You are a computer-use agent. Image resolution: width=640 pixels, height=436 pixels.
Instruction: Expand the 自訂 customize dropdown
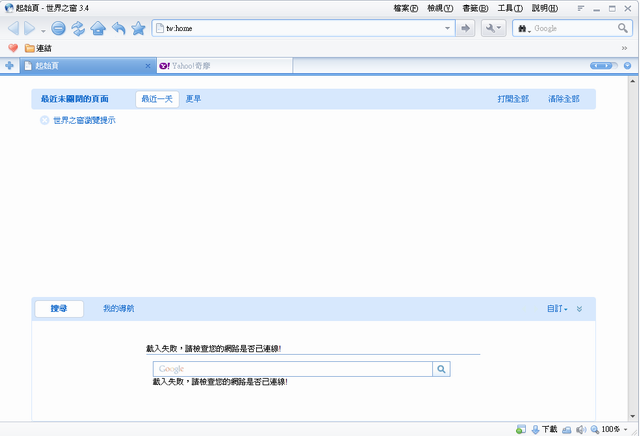[x=557, y=309]
